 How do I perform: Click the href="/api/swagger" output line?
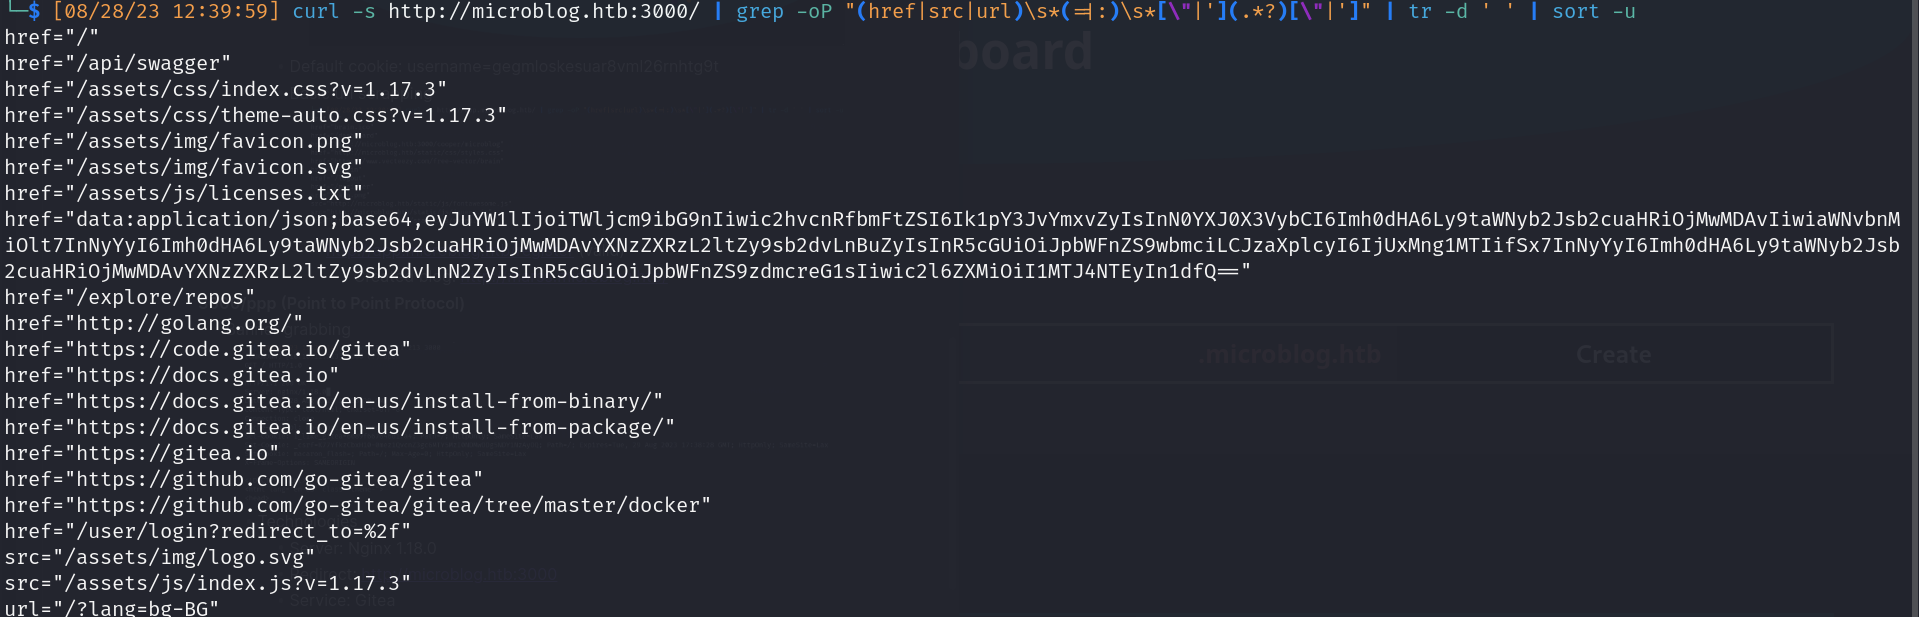(117, 64)
